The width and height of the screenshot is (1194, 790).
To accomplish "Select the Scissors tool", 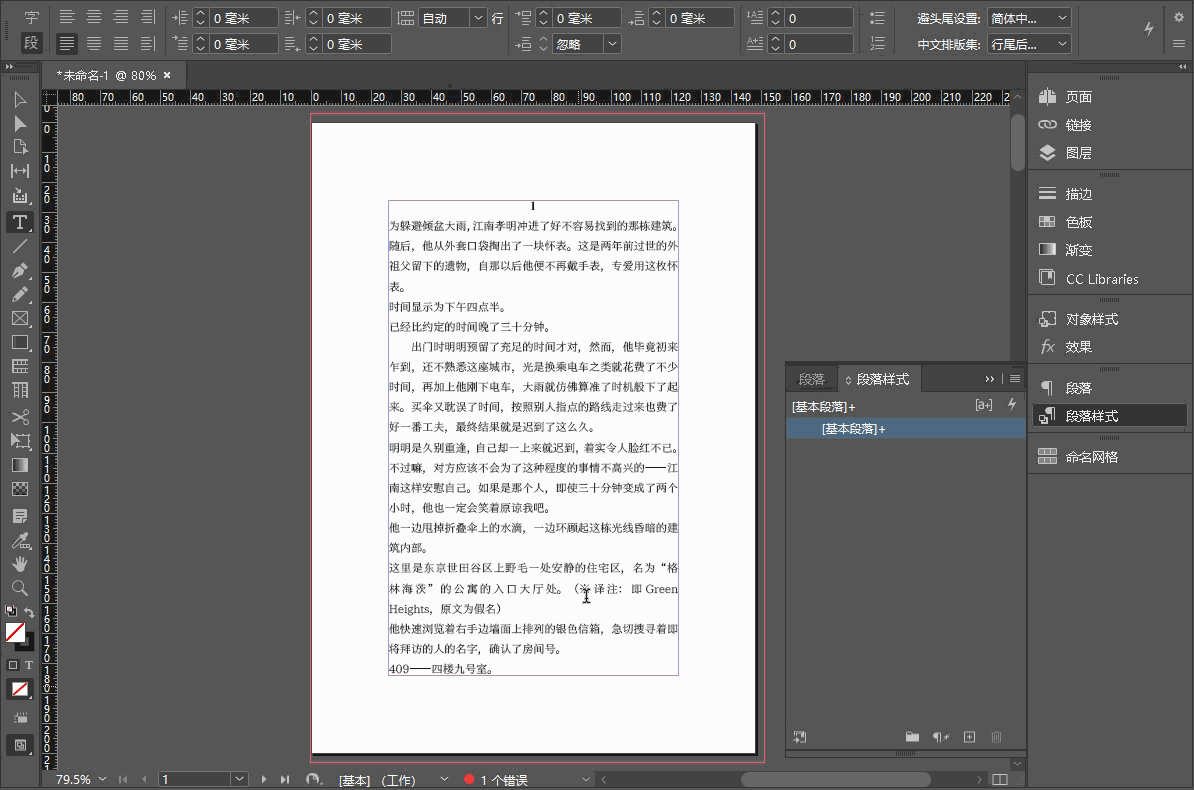I will 20,417.
